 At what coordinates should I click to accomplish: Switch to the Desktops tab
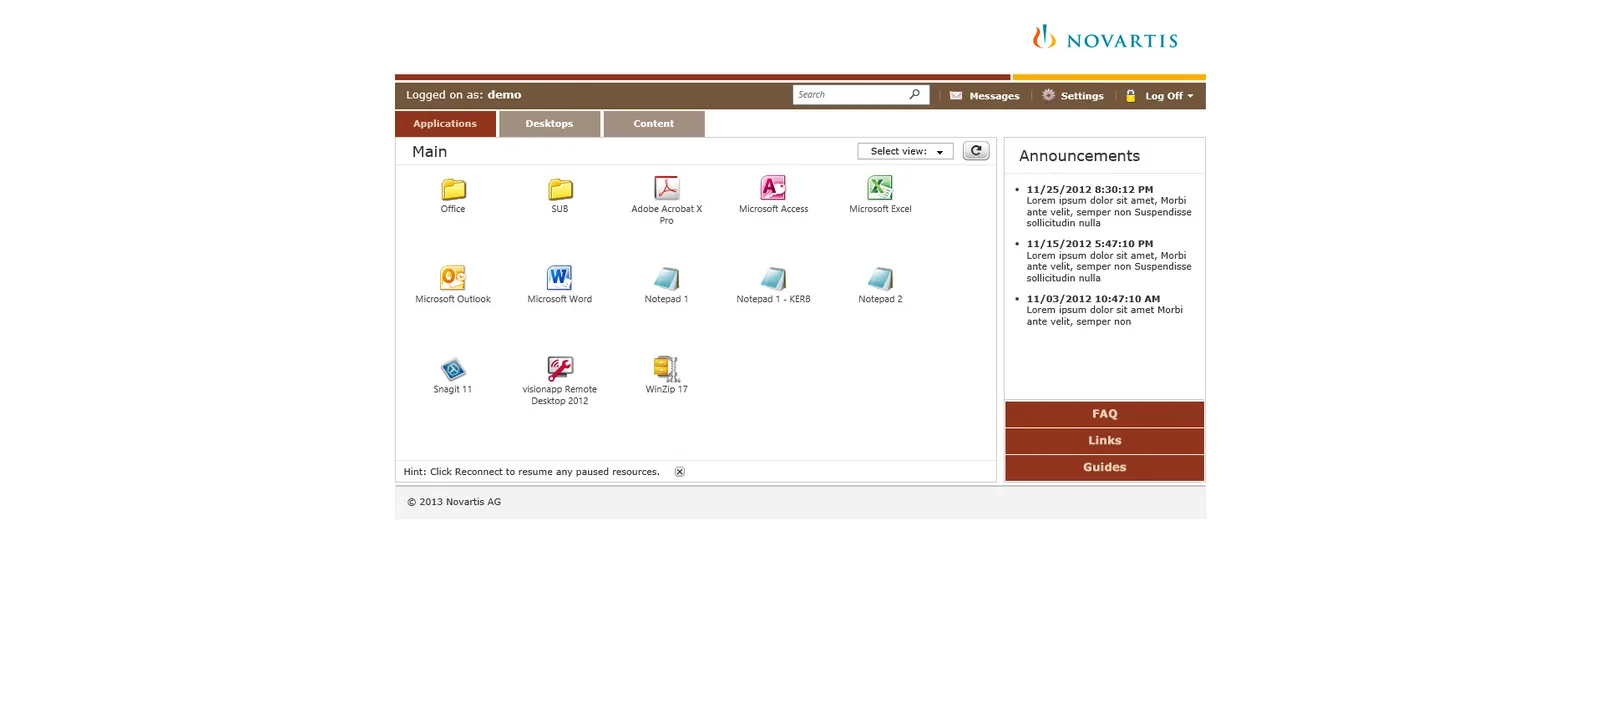[550, 124]
